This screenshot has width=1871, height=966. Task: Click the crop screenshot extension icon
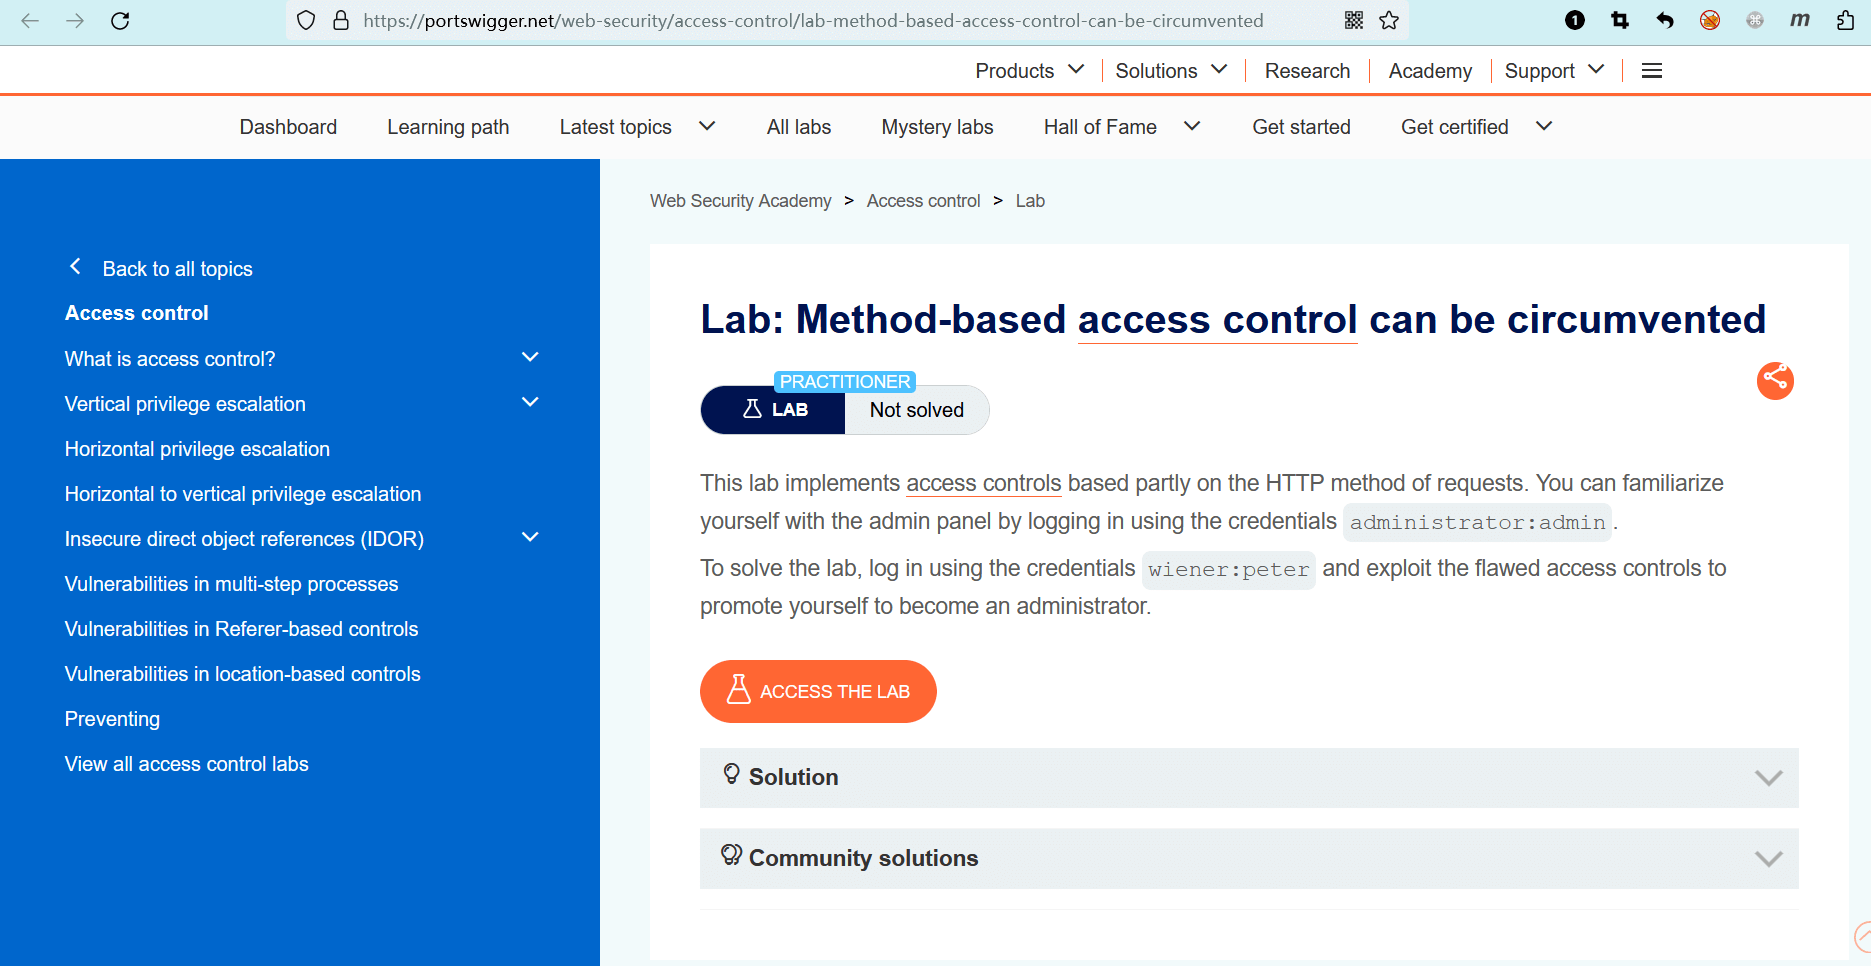[1620, 21]
